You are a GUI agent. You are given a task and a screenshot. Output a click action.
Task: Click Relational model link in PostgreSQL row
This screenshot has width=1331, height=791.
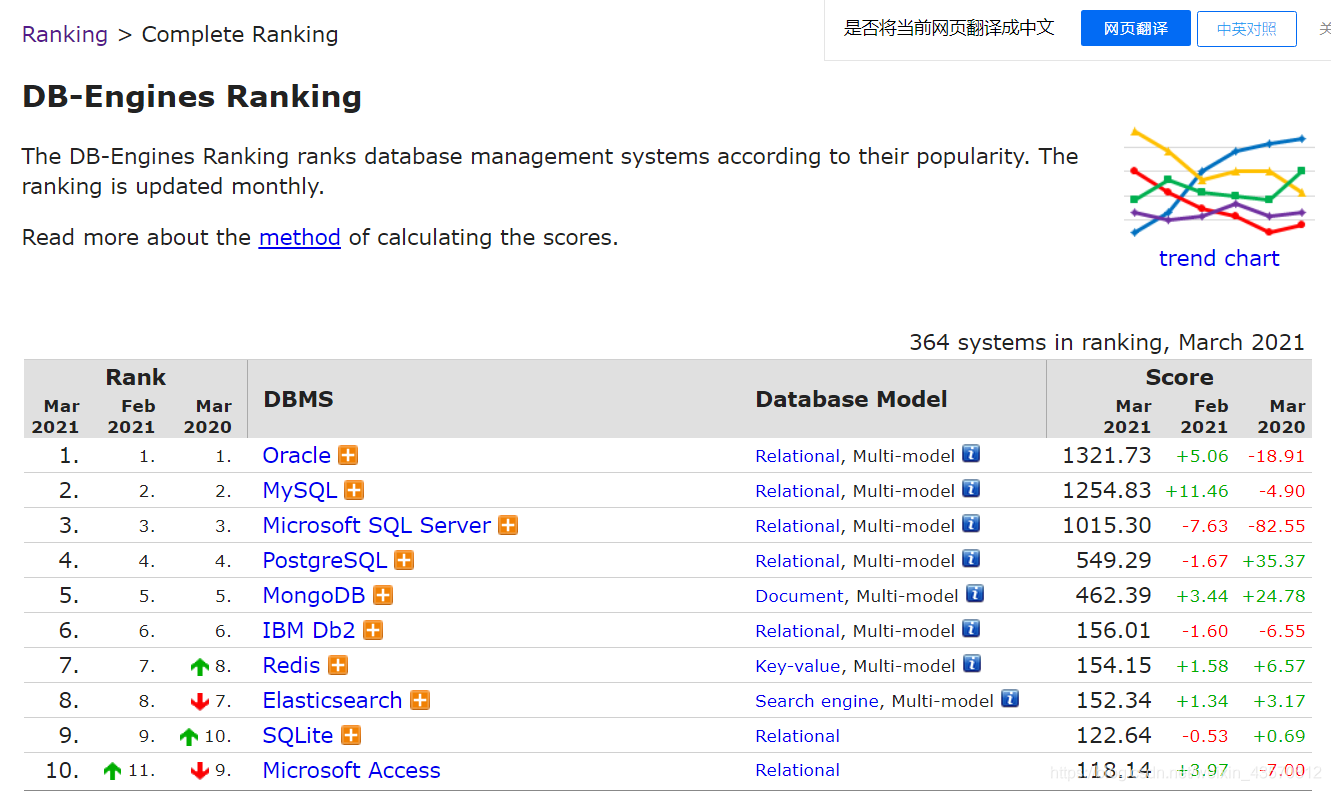(x=798, y=561)
